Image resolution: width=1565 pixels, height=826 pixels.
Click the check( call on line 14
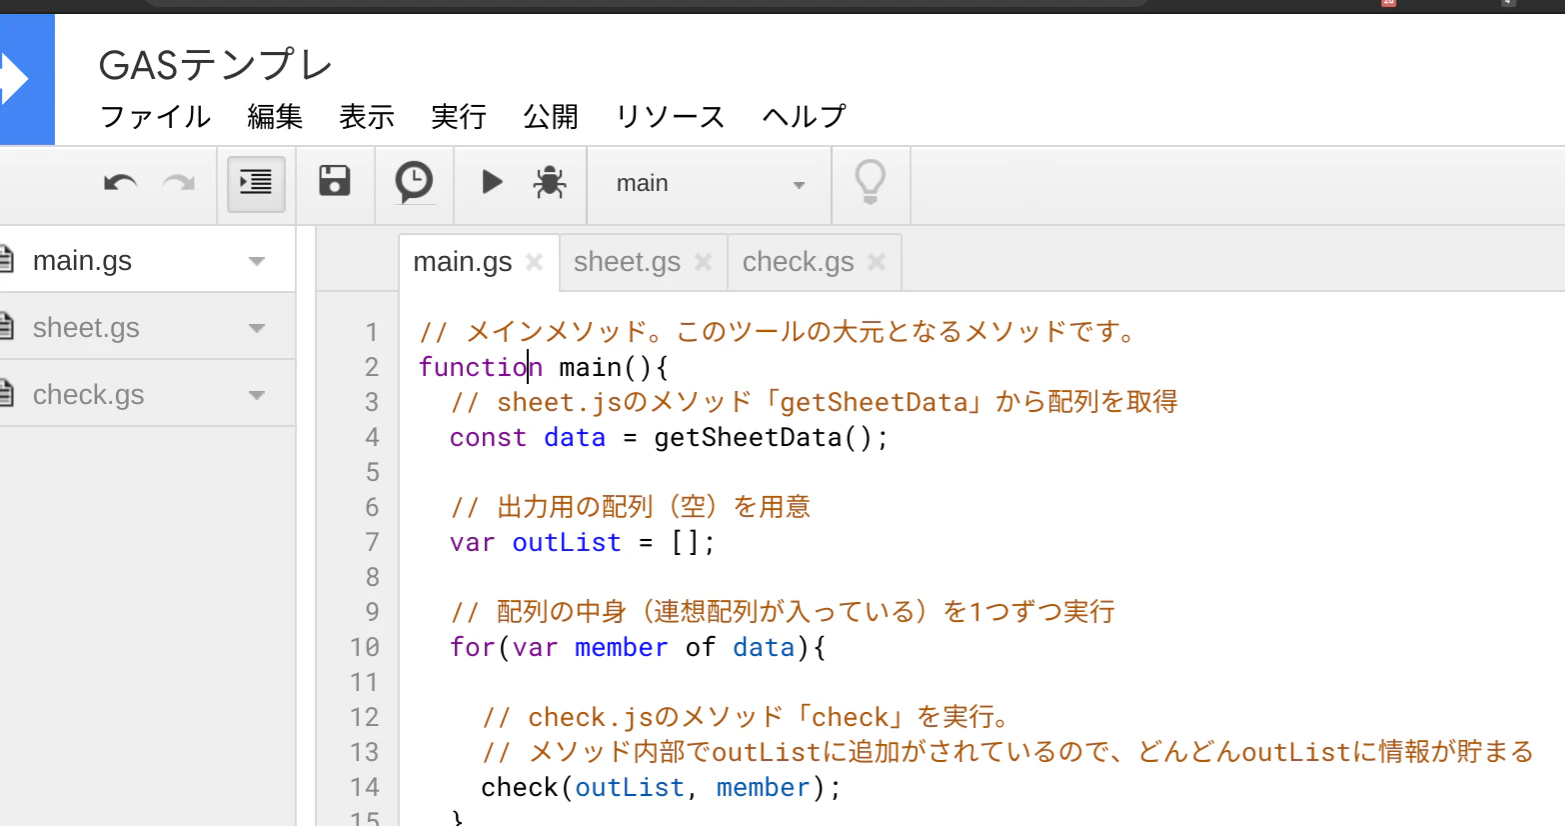pyautogui.click(x=527, y=787)
